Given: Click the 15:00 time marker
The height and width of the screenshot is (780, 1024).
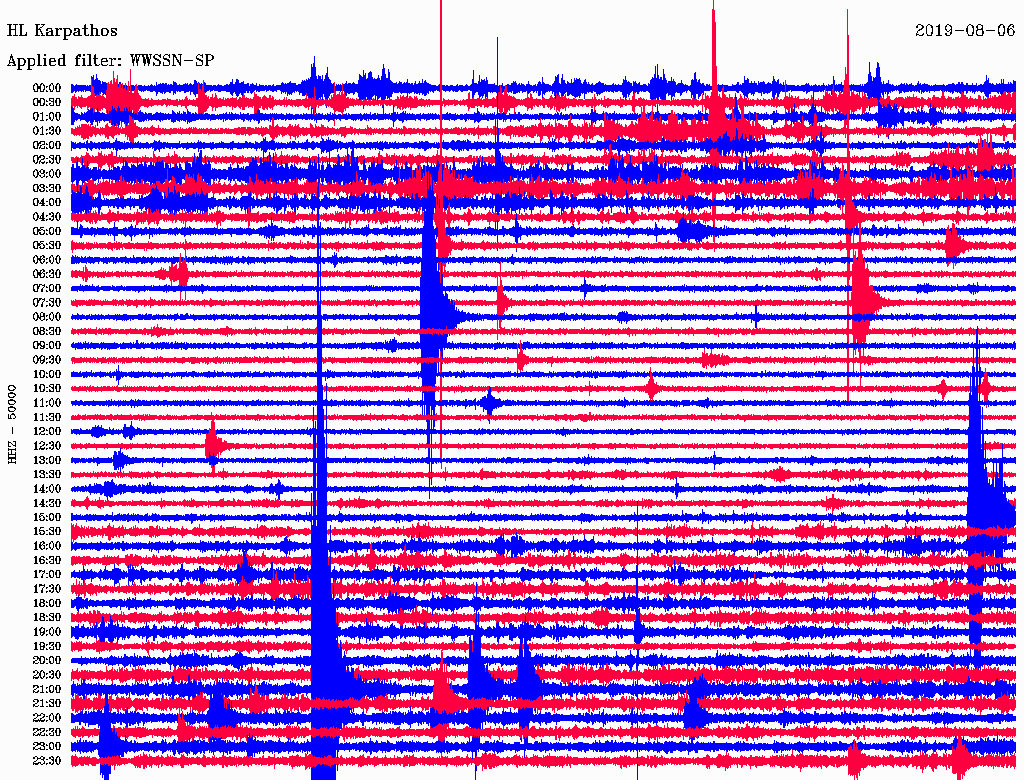Looking at the screenshot, I should 47,518.
